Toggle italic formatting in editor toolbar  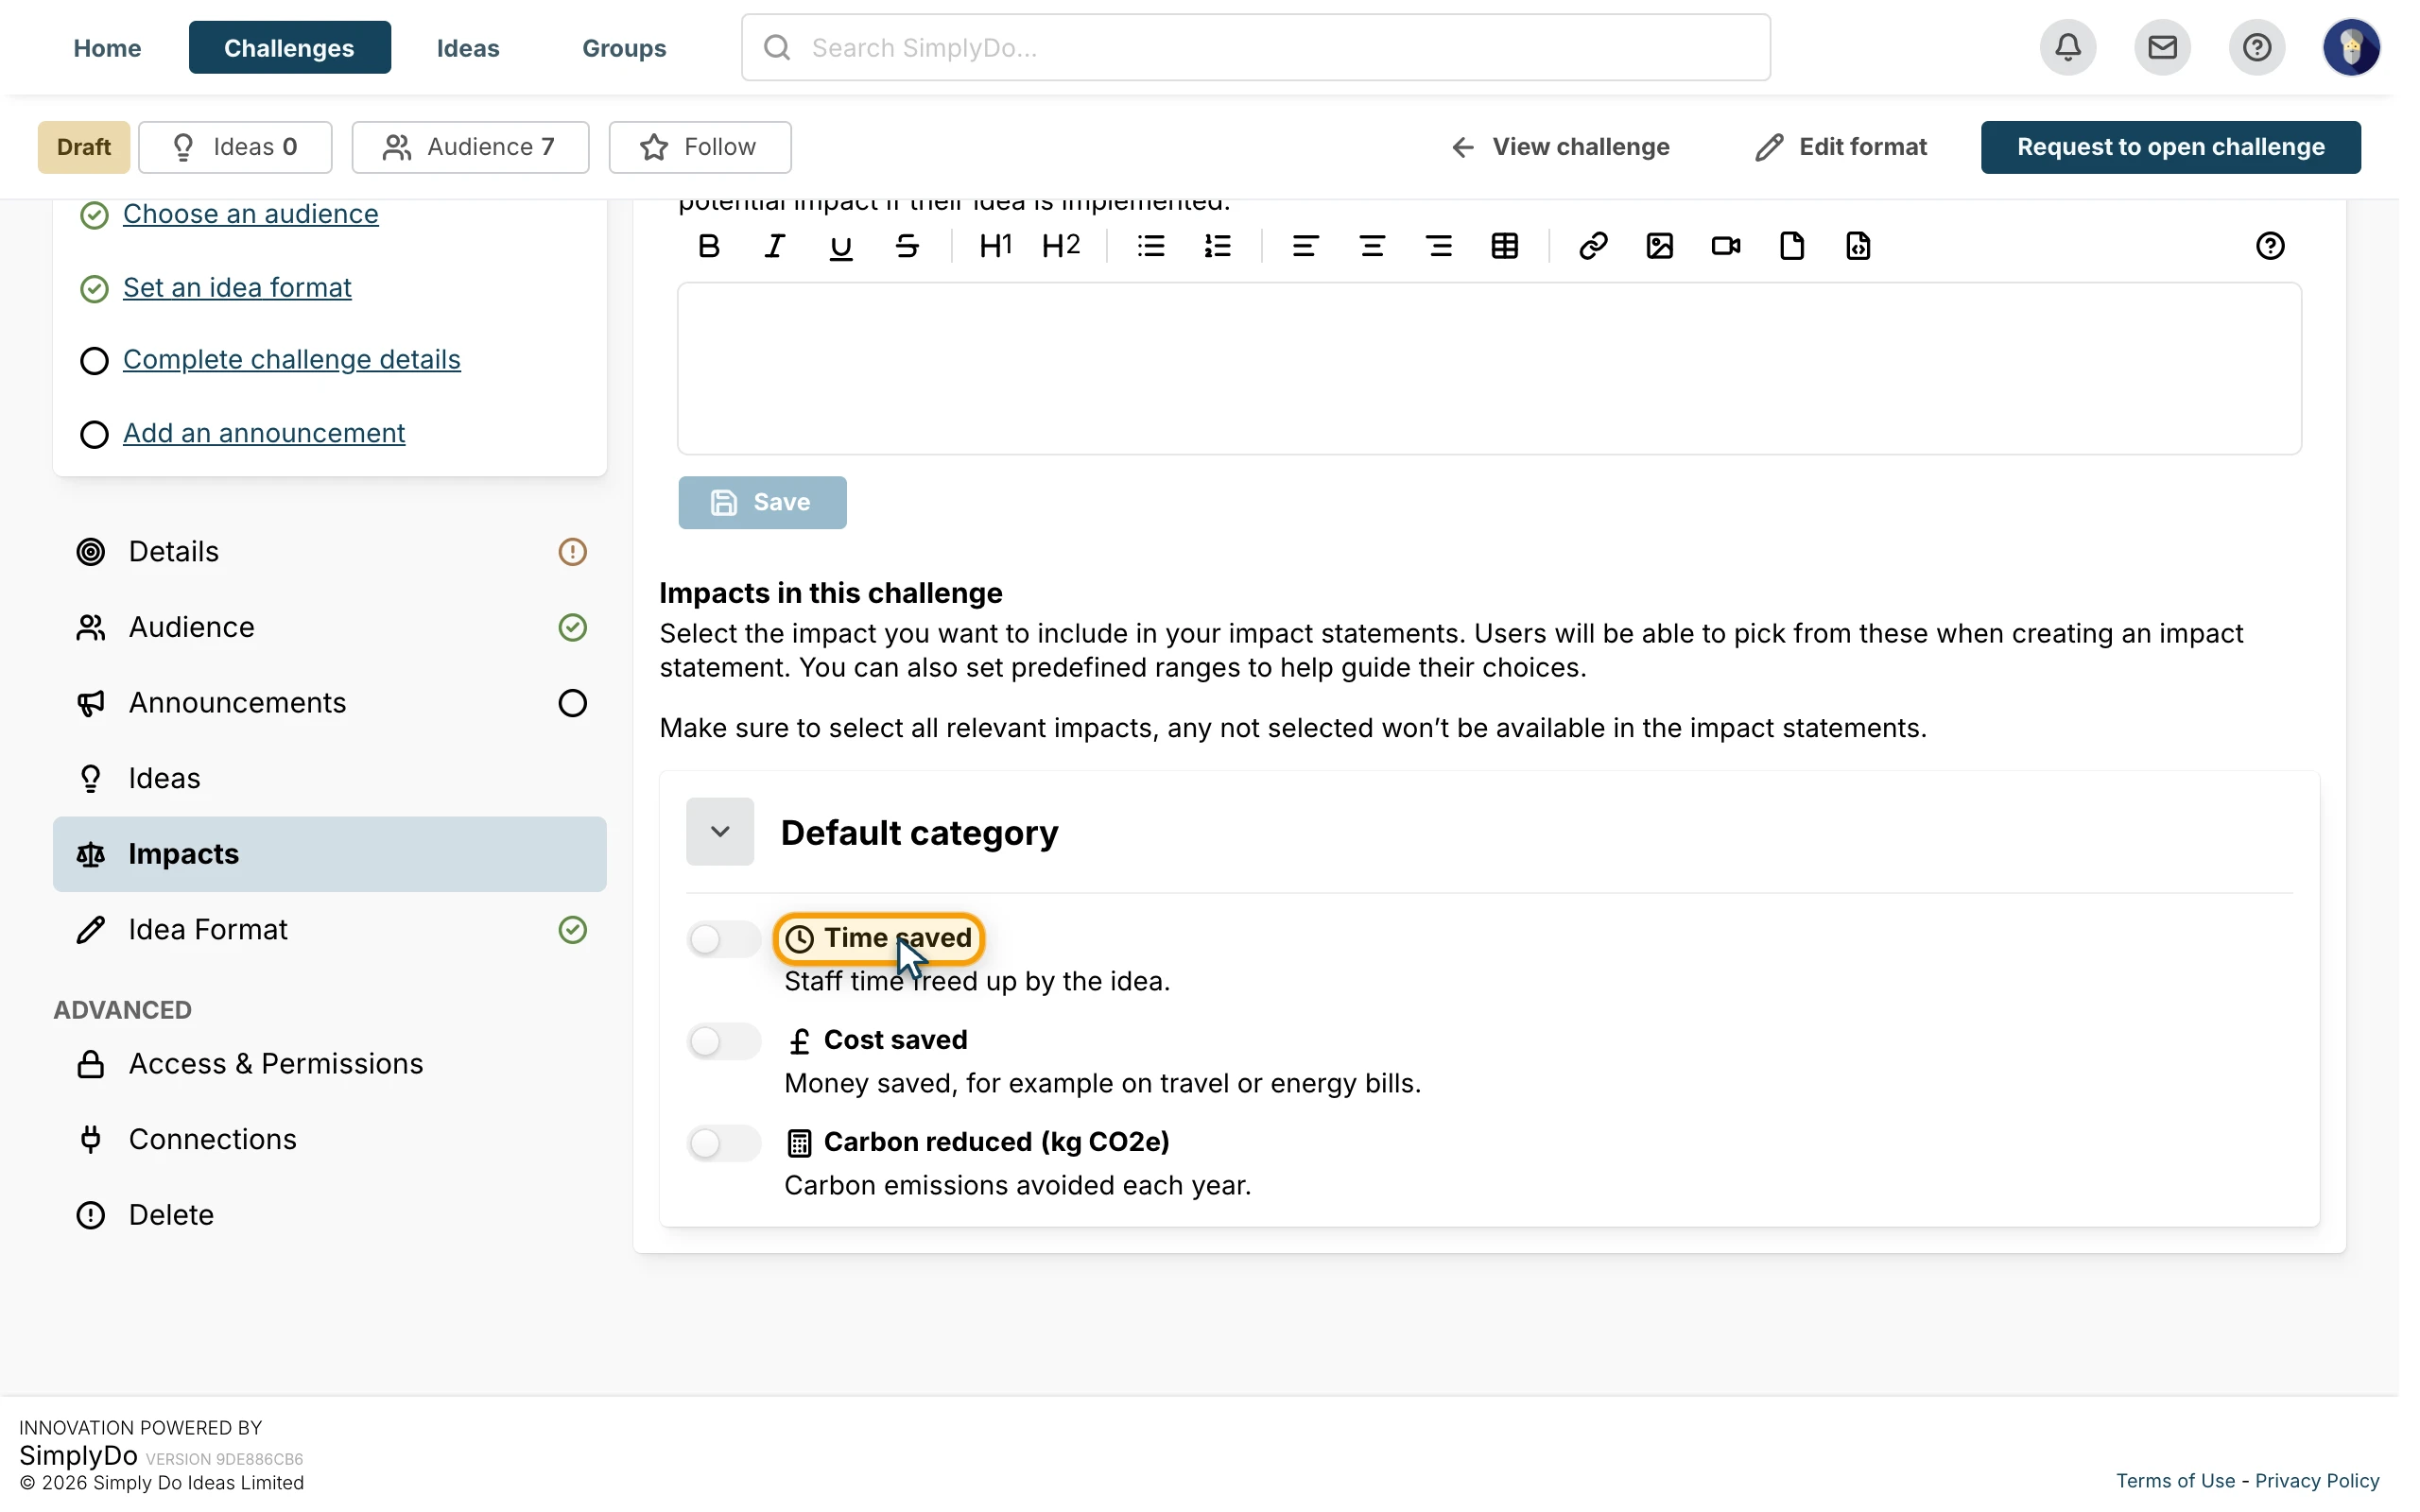coord(774,246)
